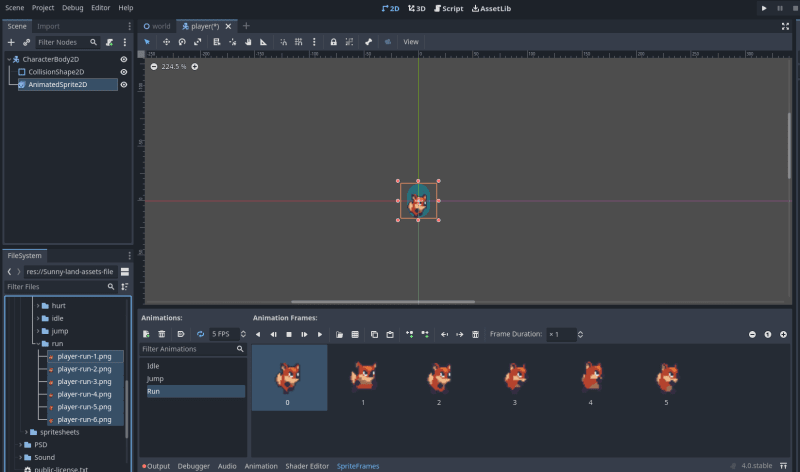Copy the selected animation frame
This screenshot has height=472, width=800.
[374, 334]
